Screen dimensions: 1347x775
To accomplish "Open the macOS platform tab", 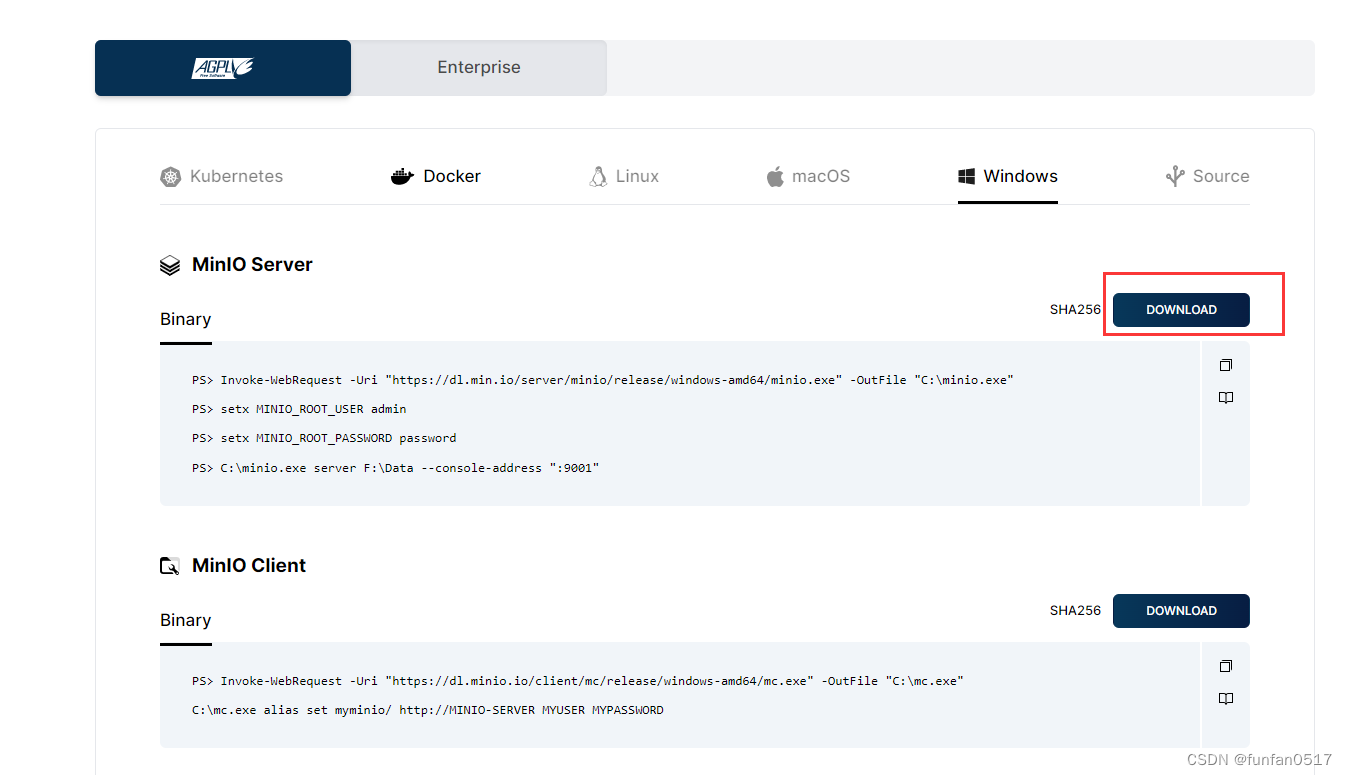I will click(x=808, y=177).
